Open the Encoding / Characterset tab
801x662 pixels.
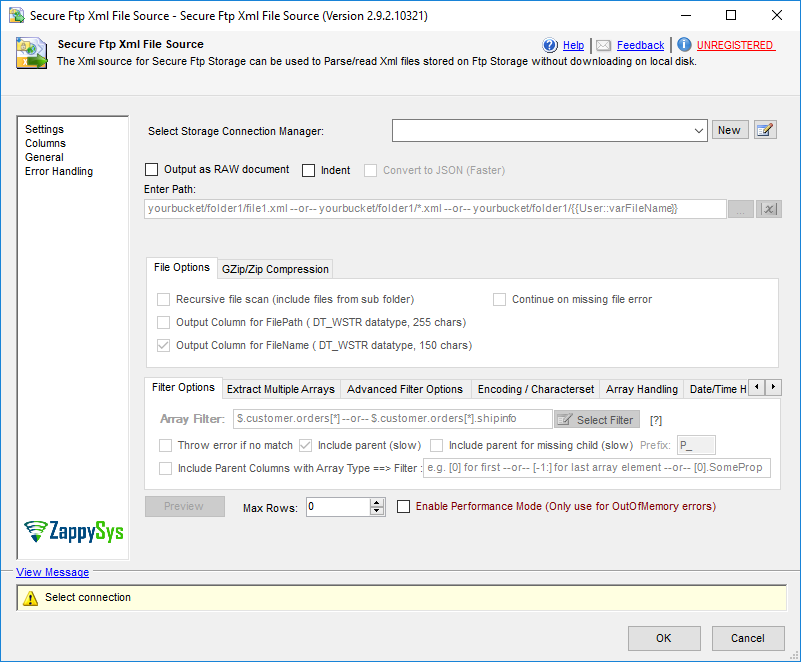tap(536, 389)
